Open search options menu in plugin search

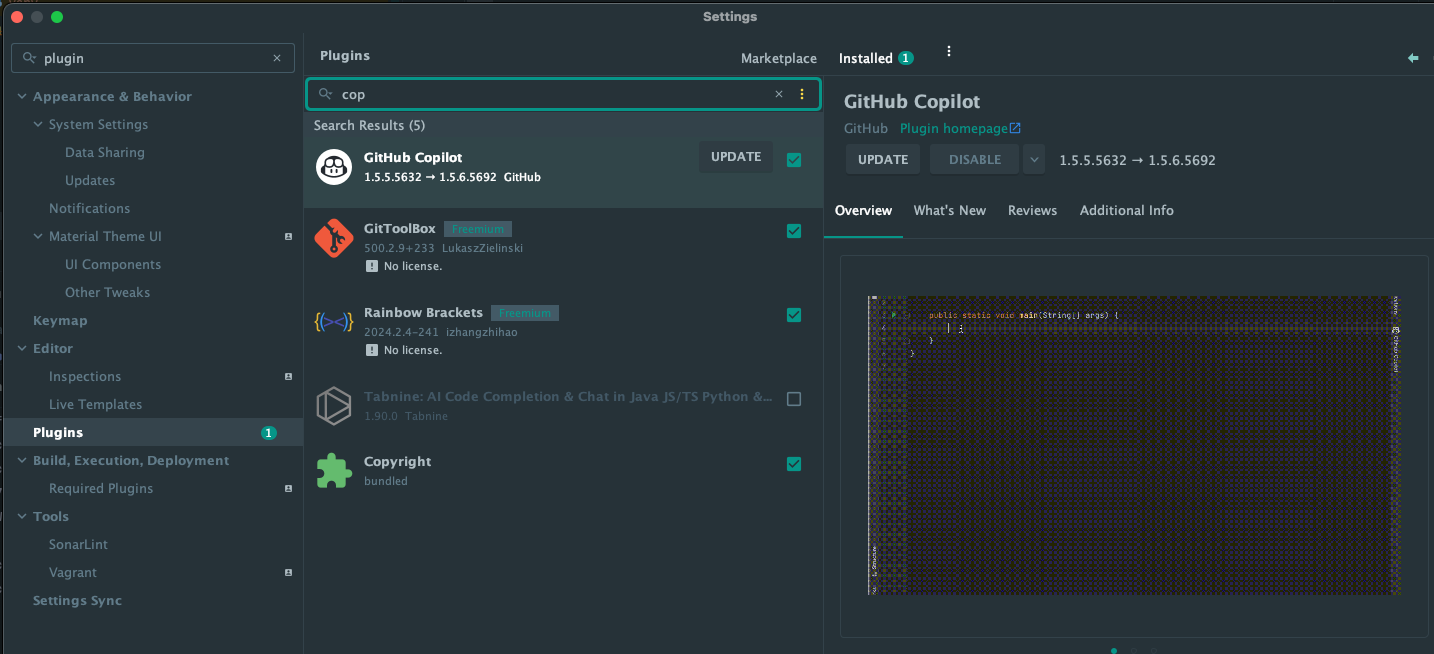(801, 94)
